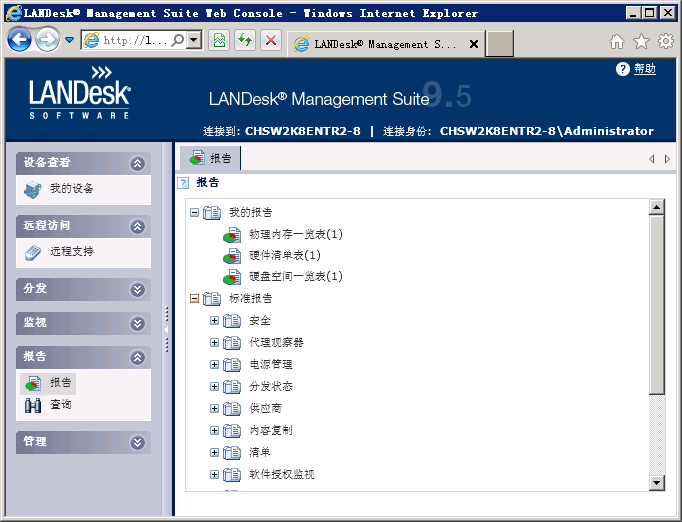The width and height of the screenshot is (682, 522).
Task: Expand the 内容复制 folder node
Action: 214,430
